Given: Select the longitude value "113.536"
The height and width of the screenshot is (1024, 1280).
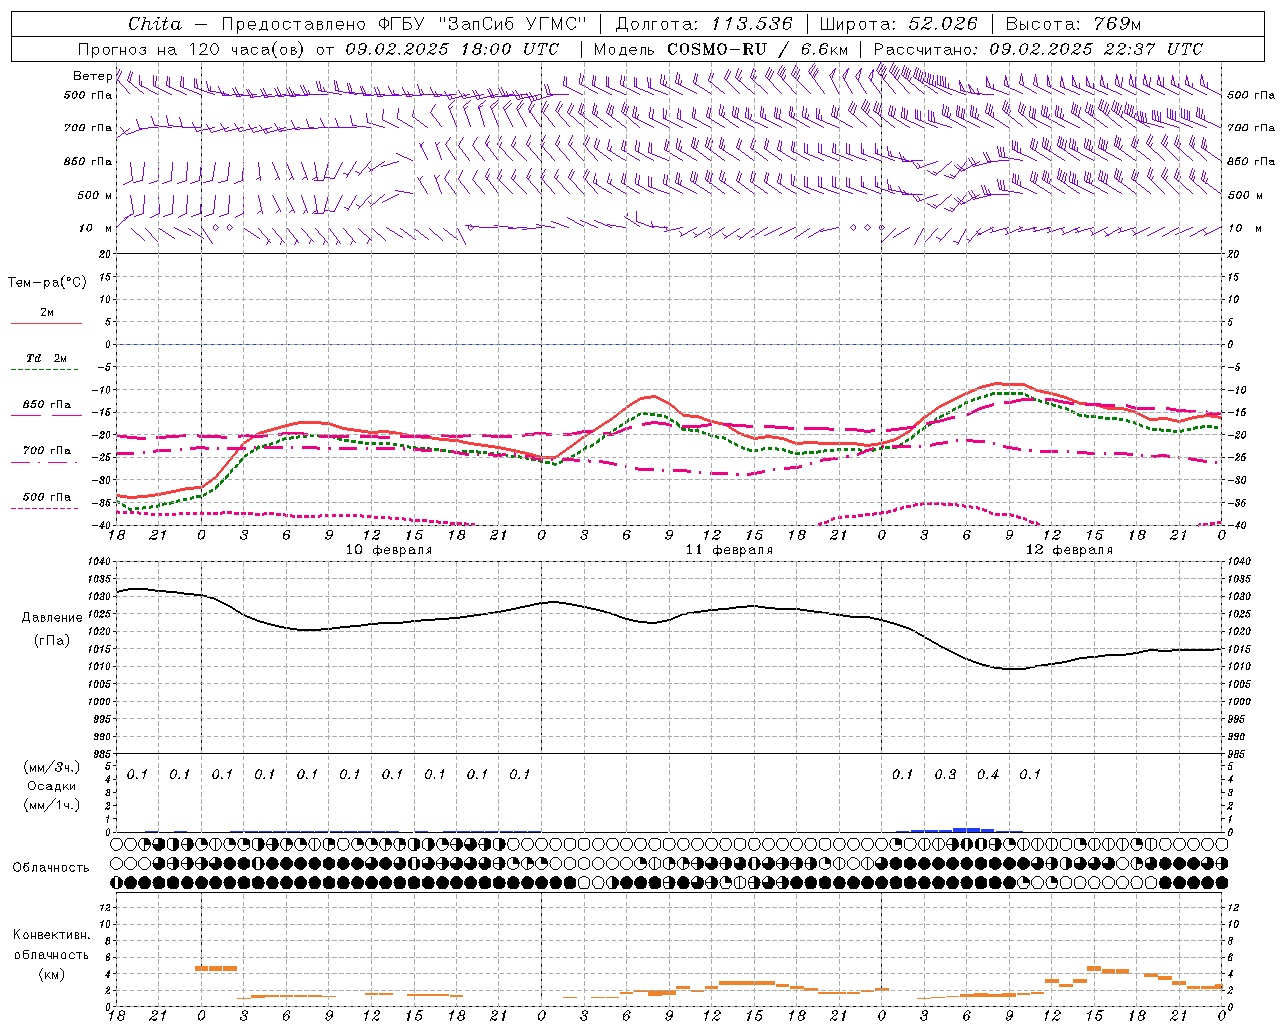Looking at the screenshot, I should (752, 24).
